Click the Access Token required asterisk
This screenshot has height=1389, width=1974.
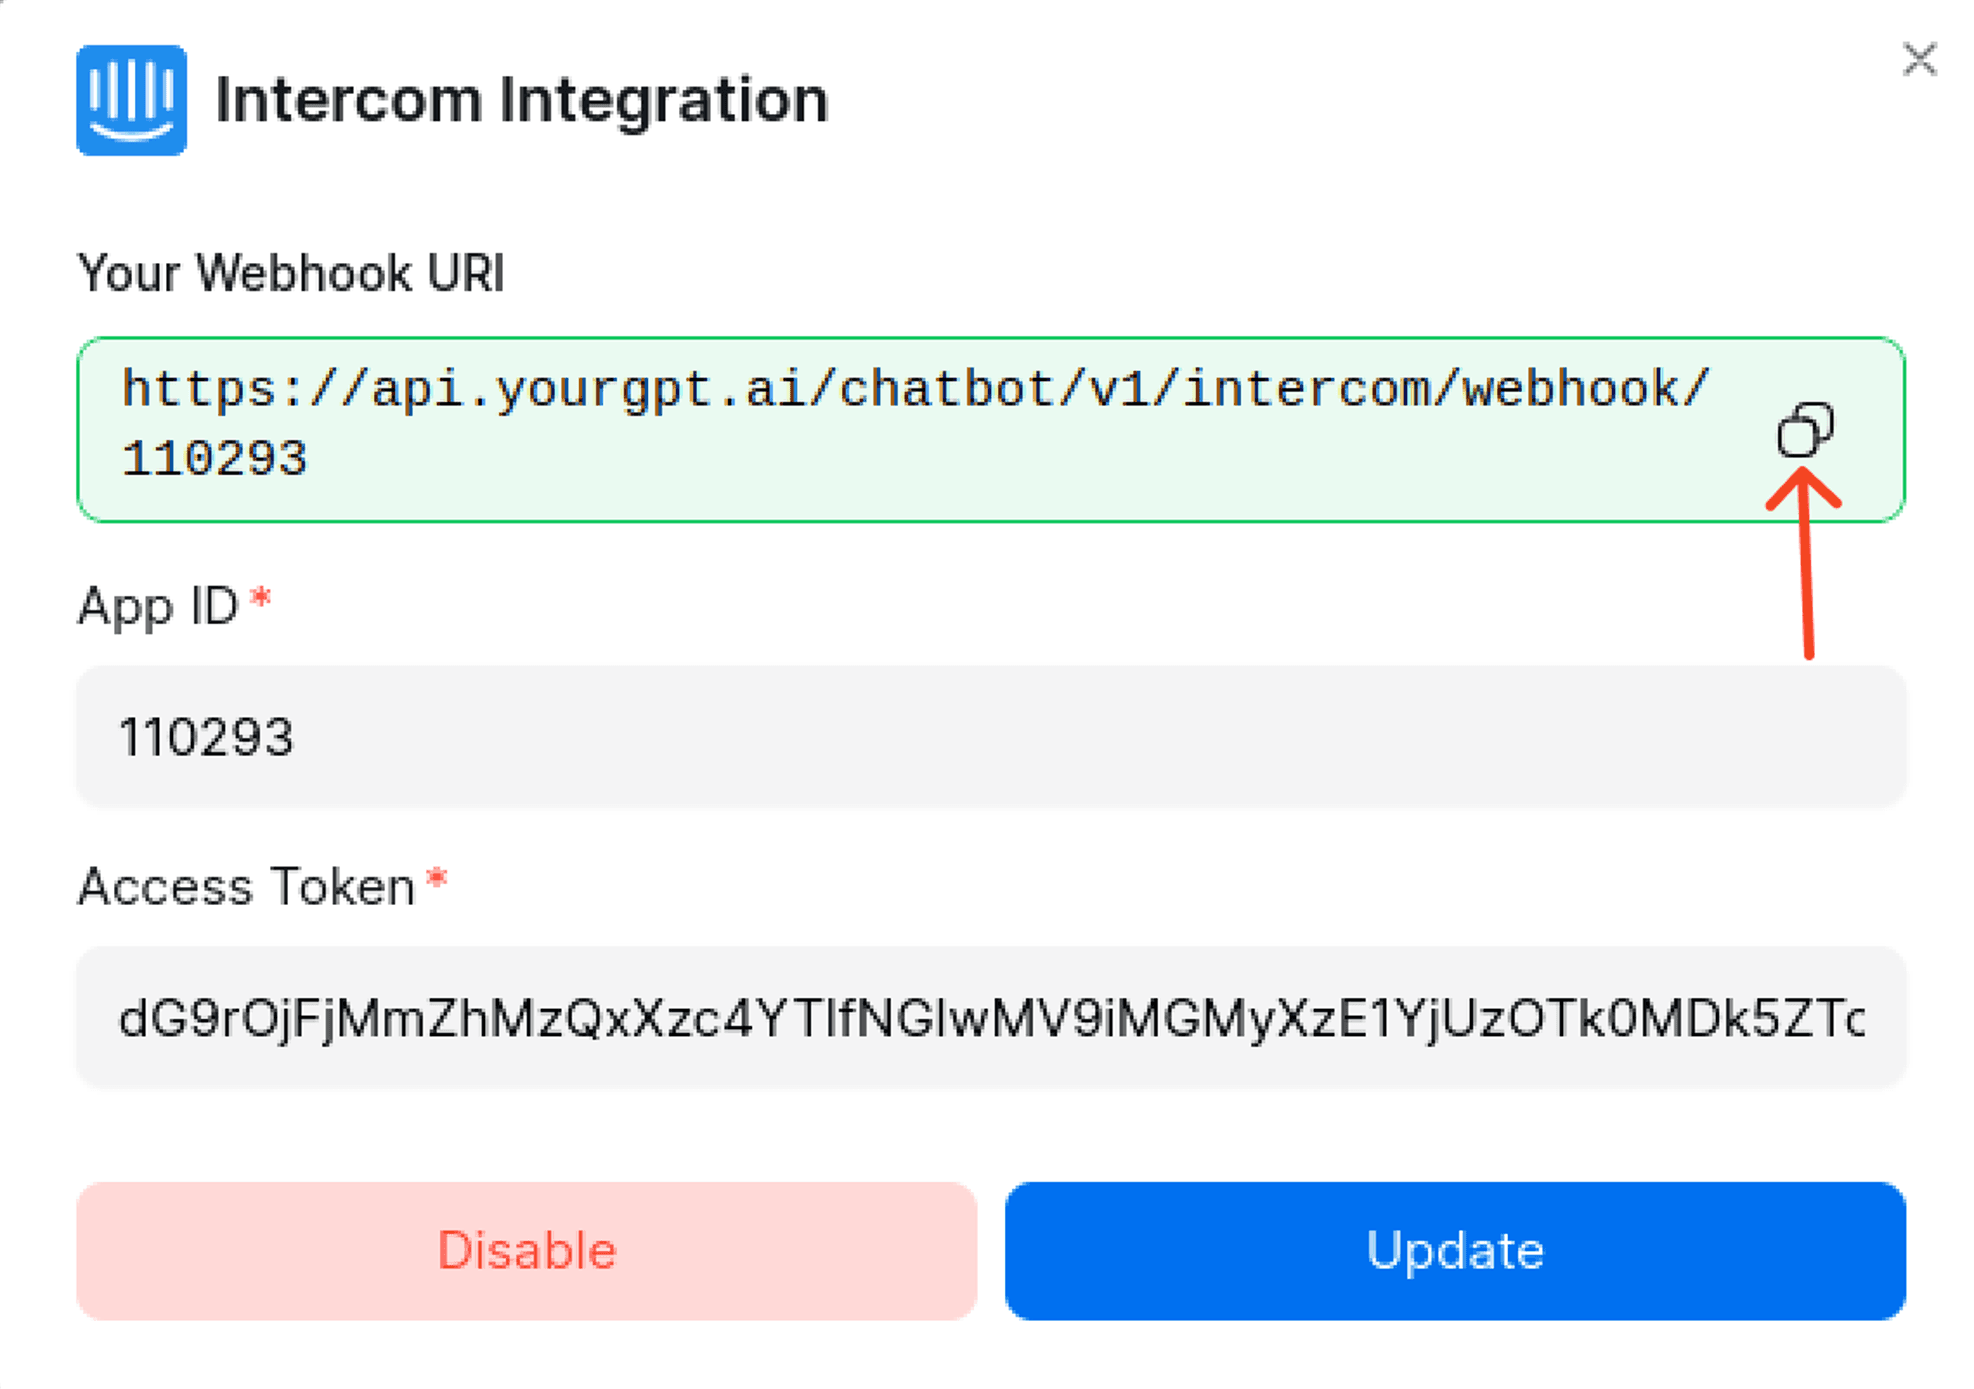point(437,879)
